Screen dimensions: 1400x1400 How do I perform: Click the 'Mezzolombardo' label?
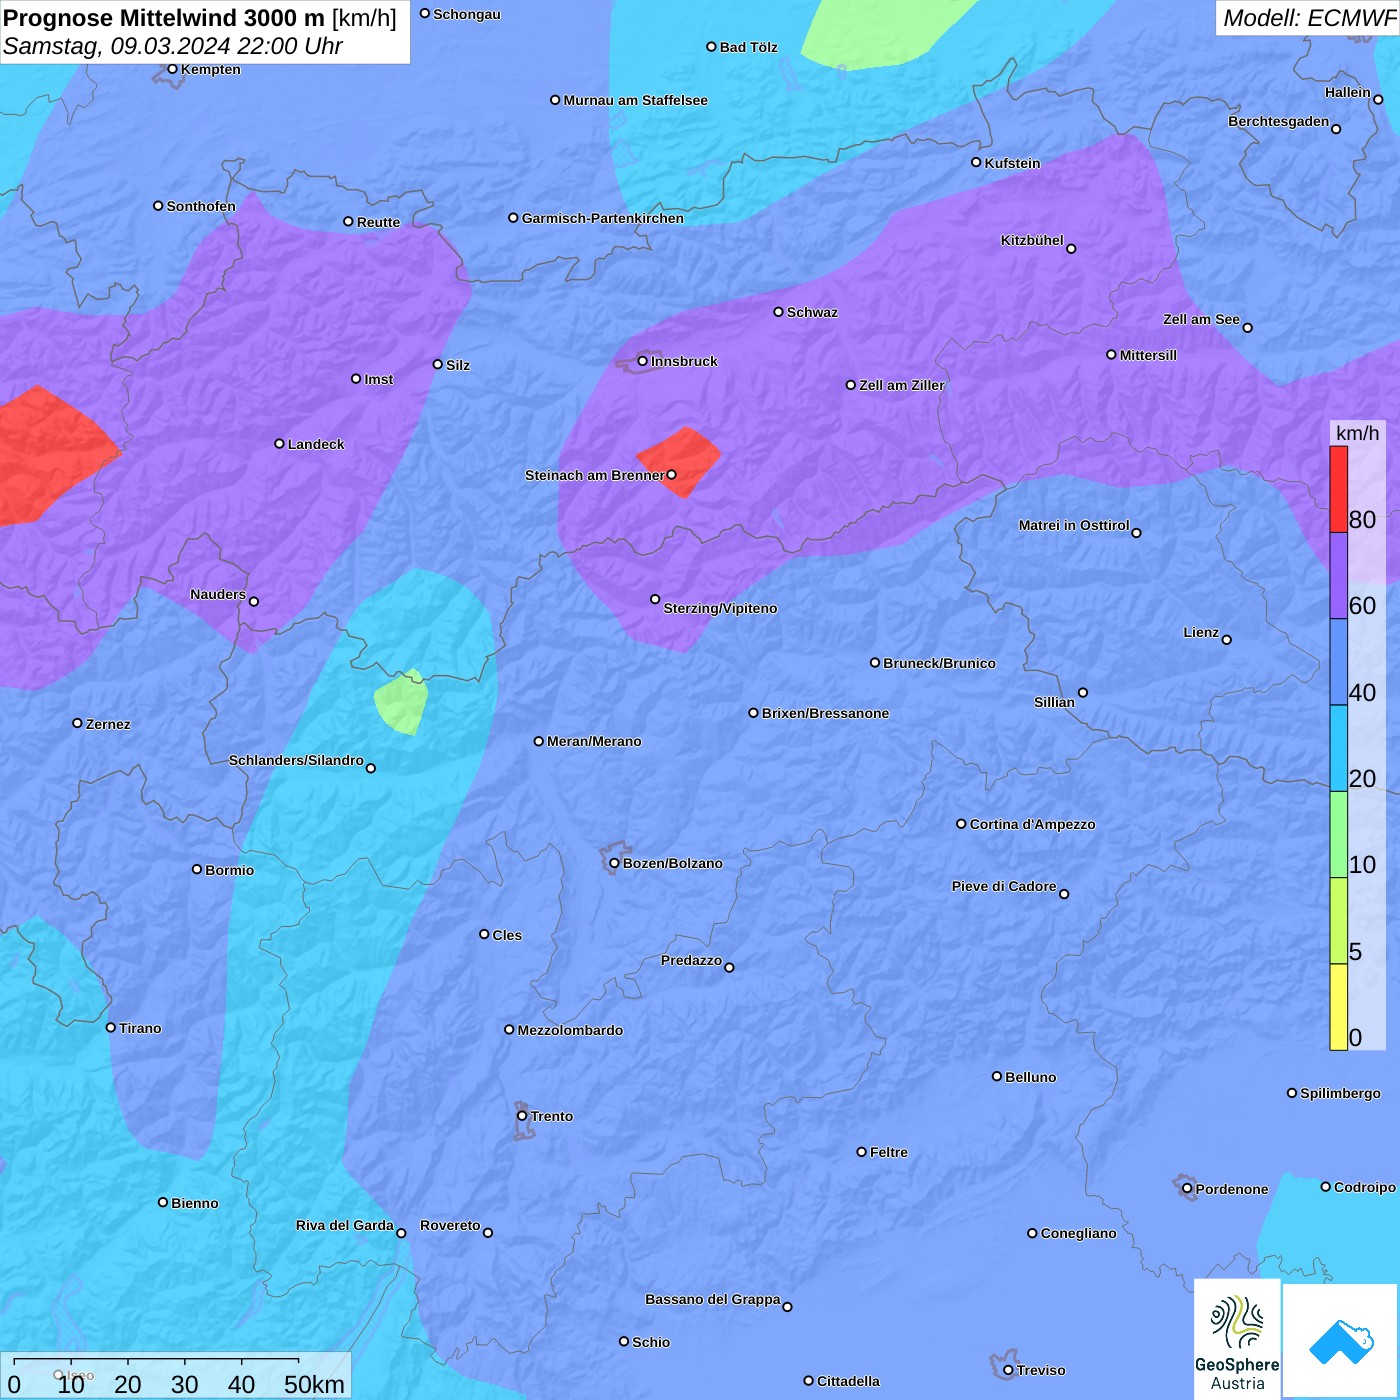[570, 1030]
